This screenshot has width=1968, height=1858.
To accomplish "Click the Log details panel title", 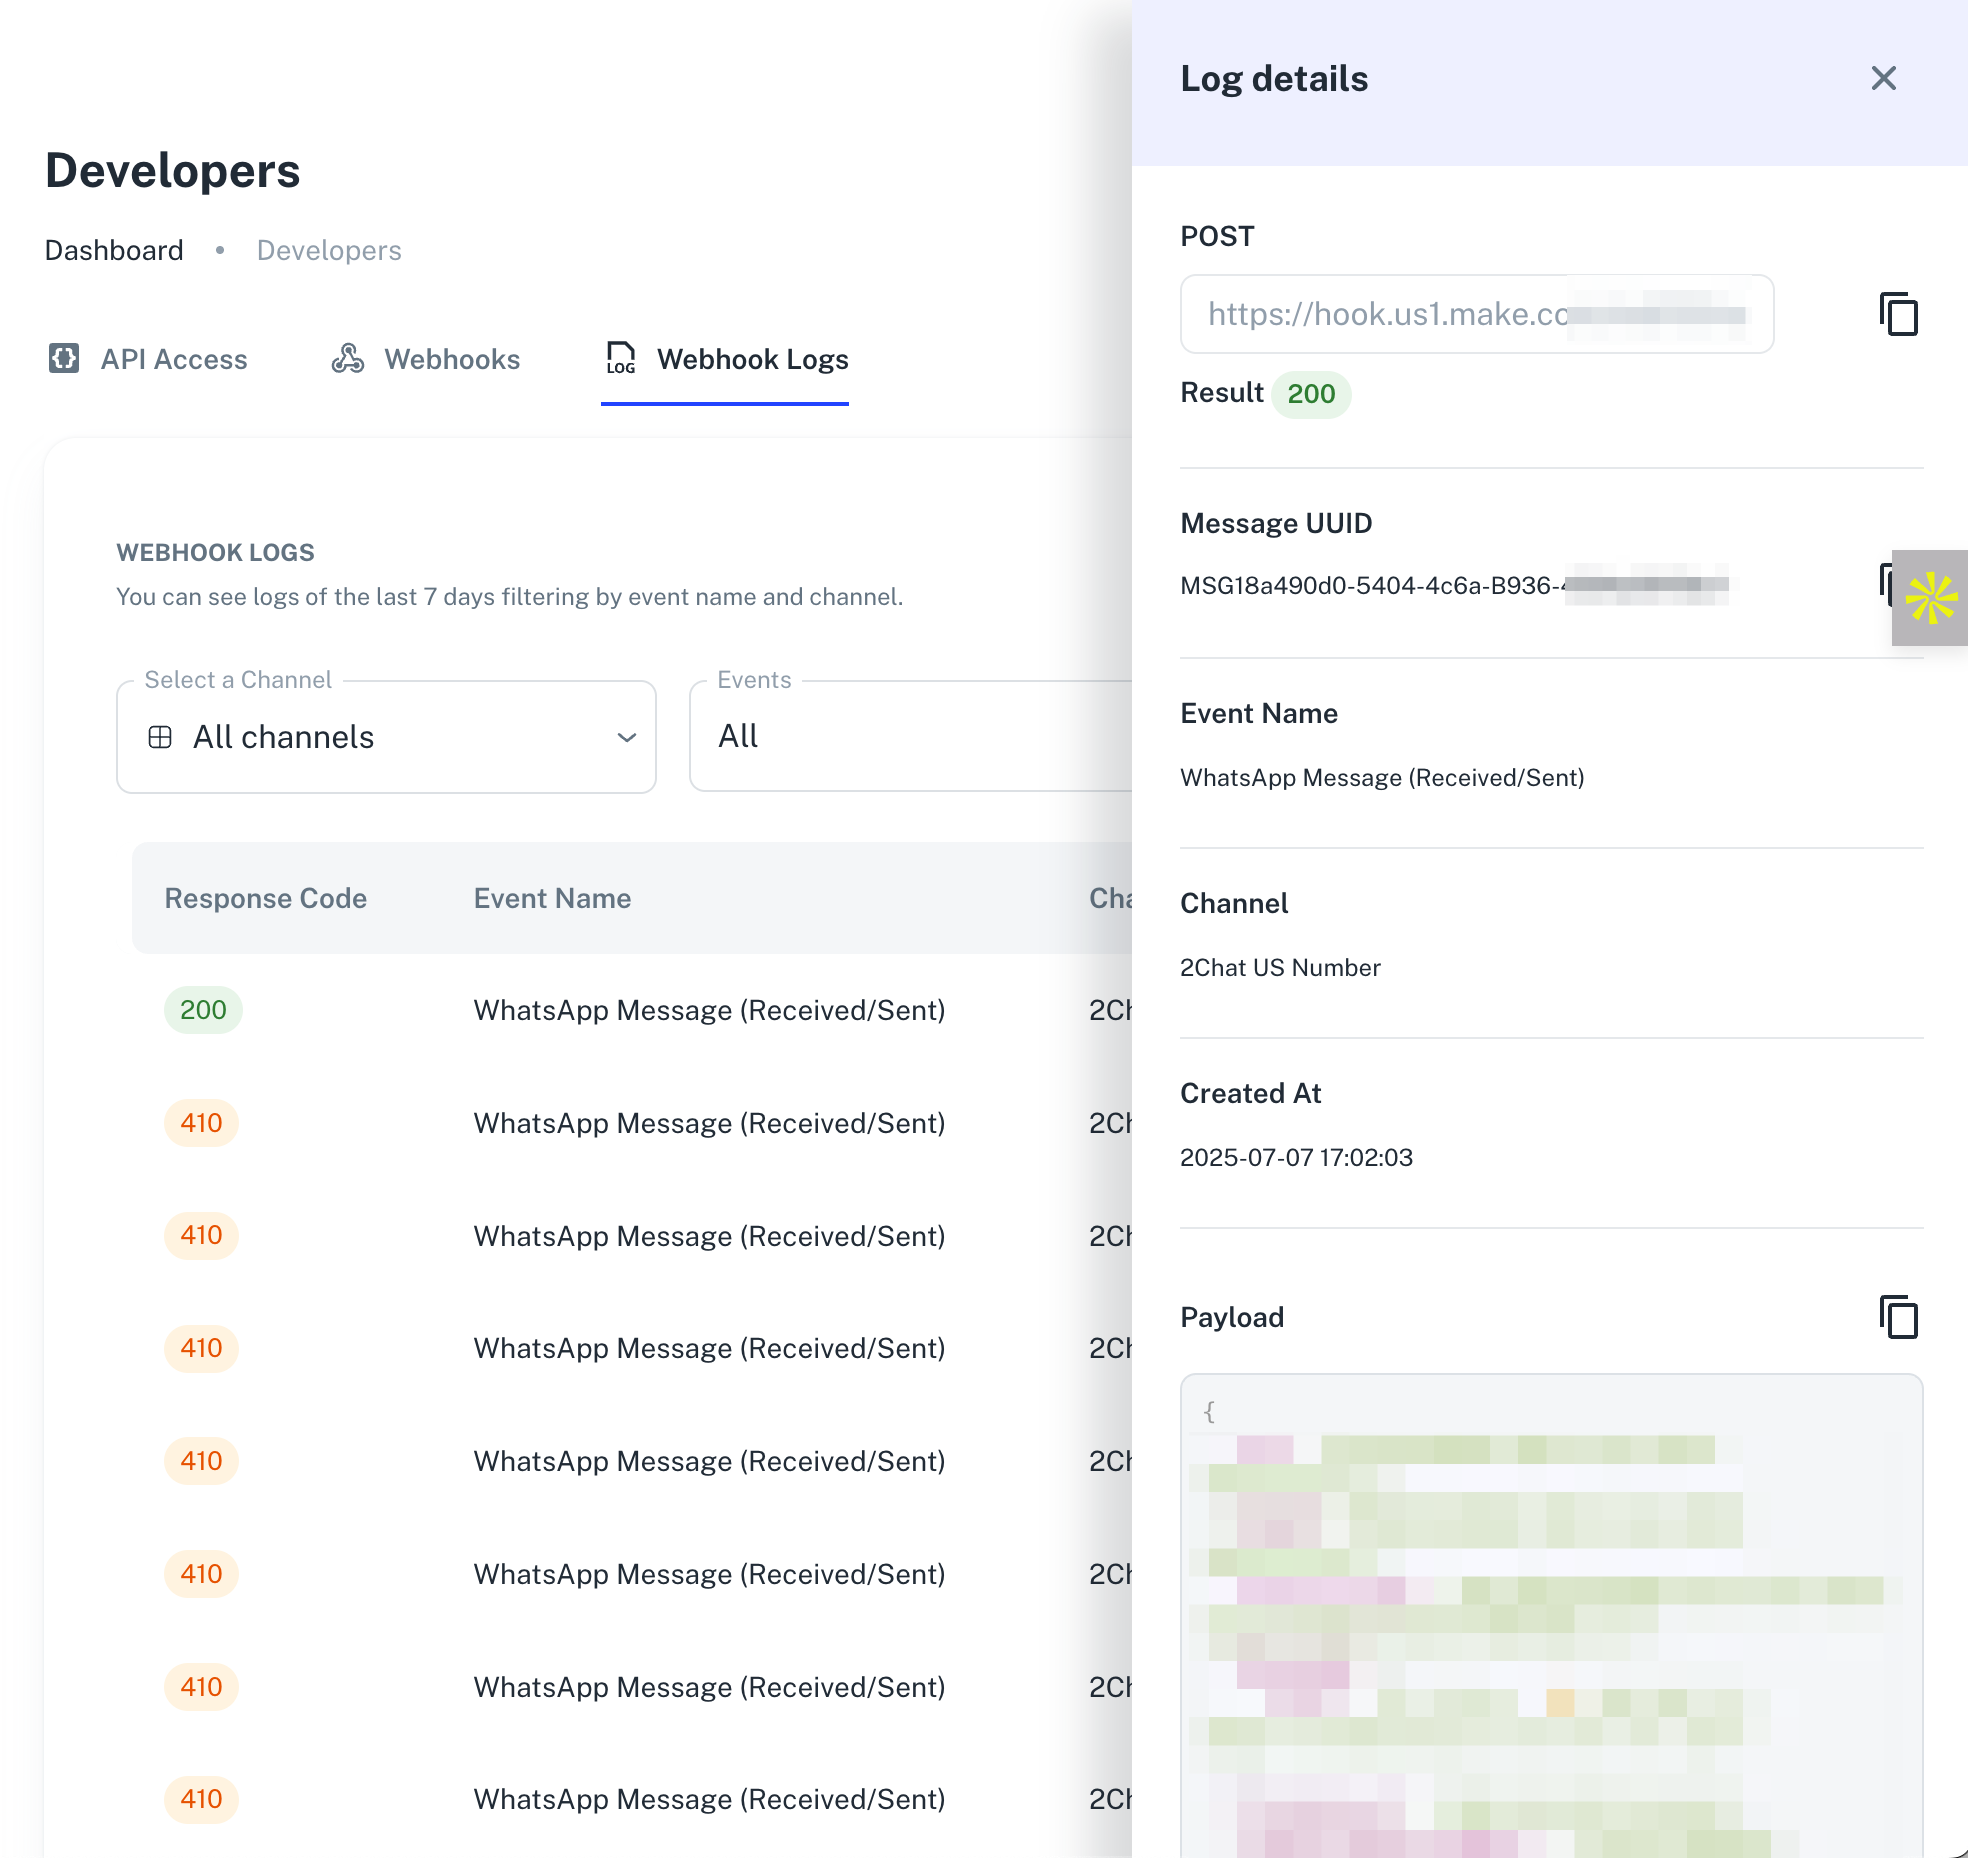I will [x=1274, y=78].
